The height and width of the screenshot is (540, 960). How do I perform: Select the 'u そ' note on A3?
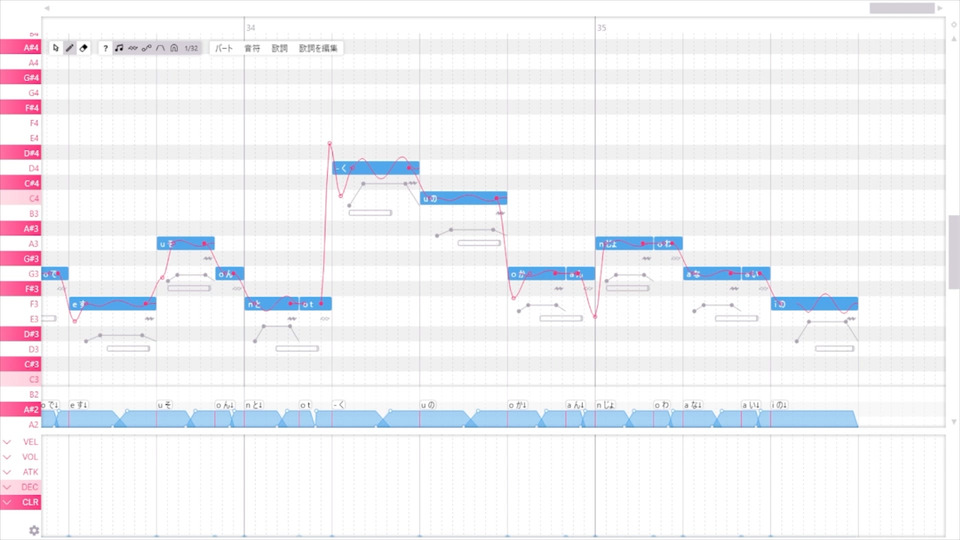click(186, 243)
